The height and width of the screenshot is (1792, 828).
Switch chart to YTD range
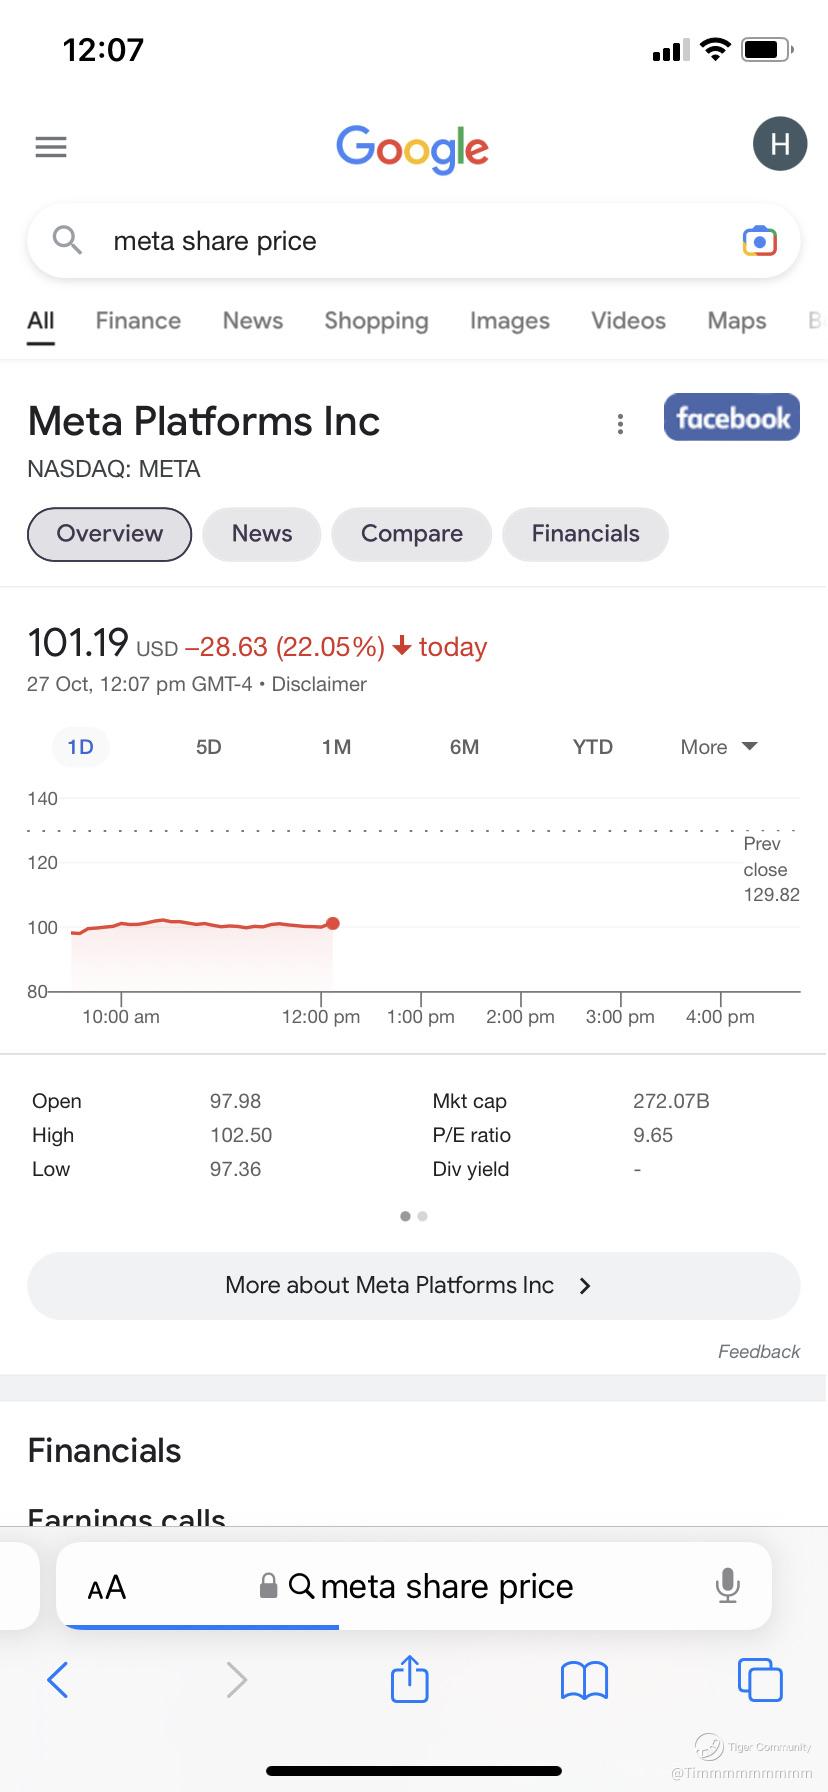click(x=592, y=747)
